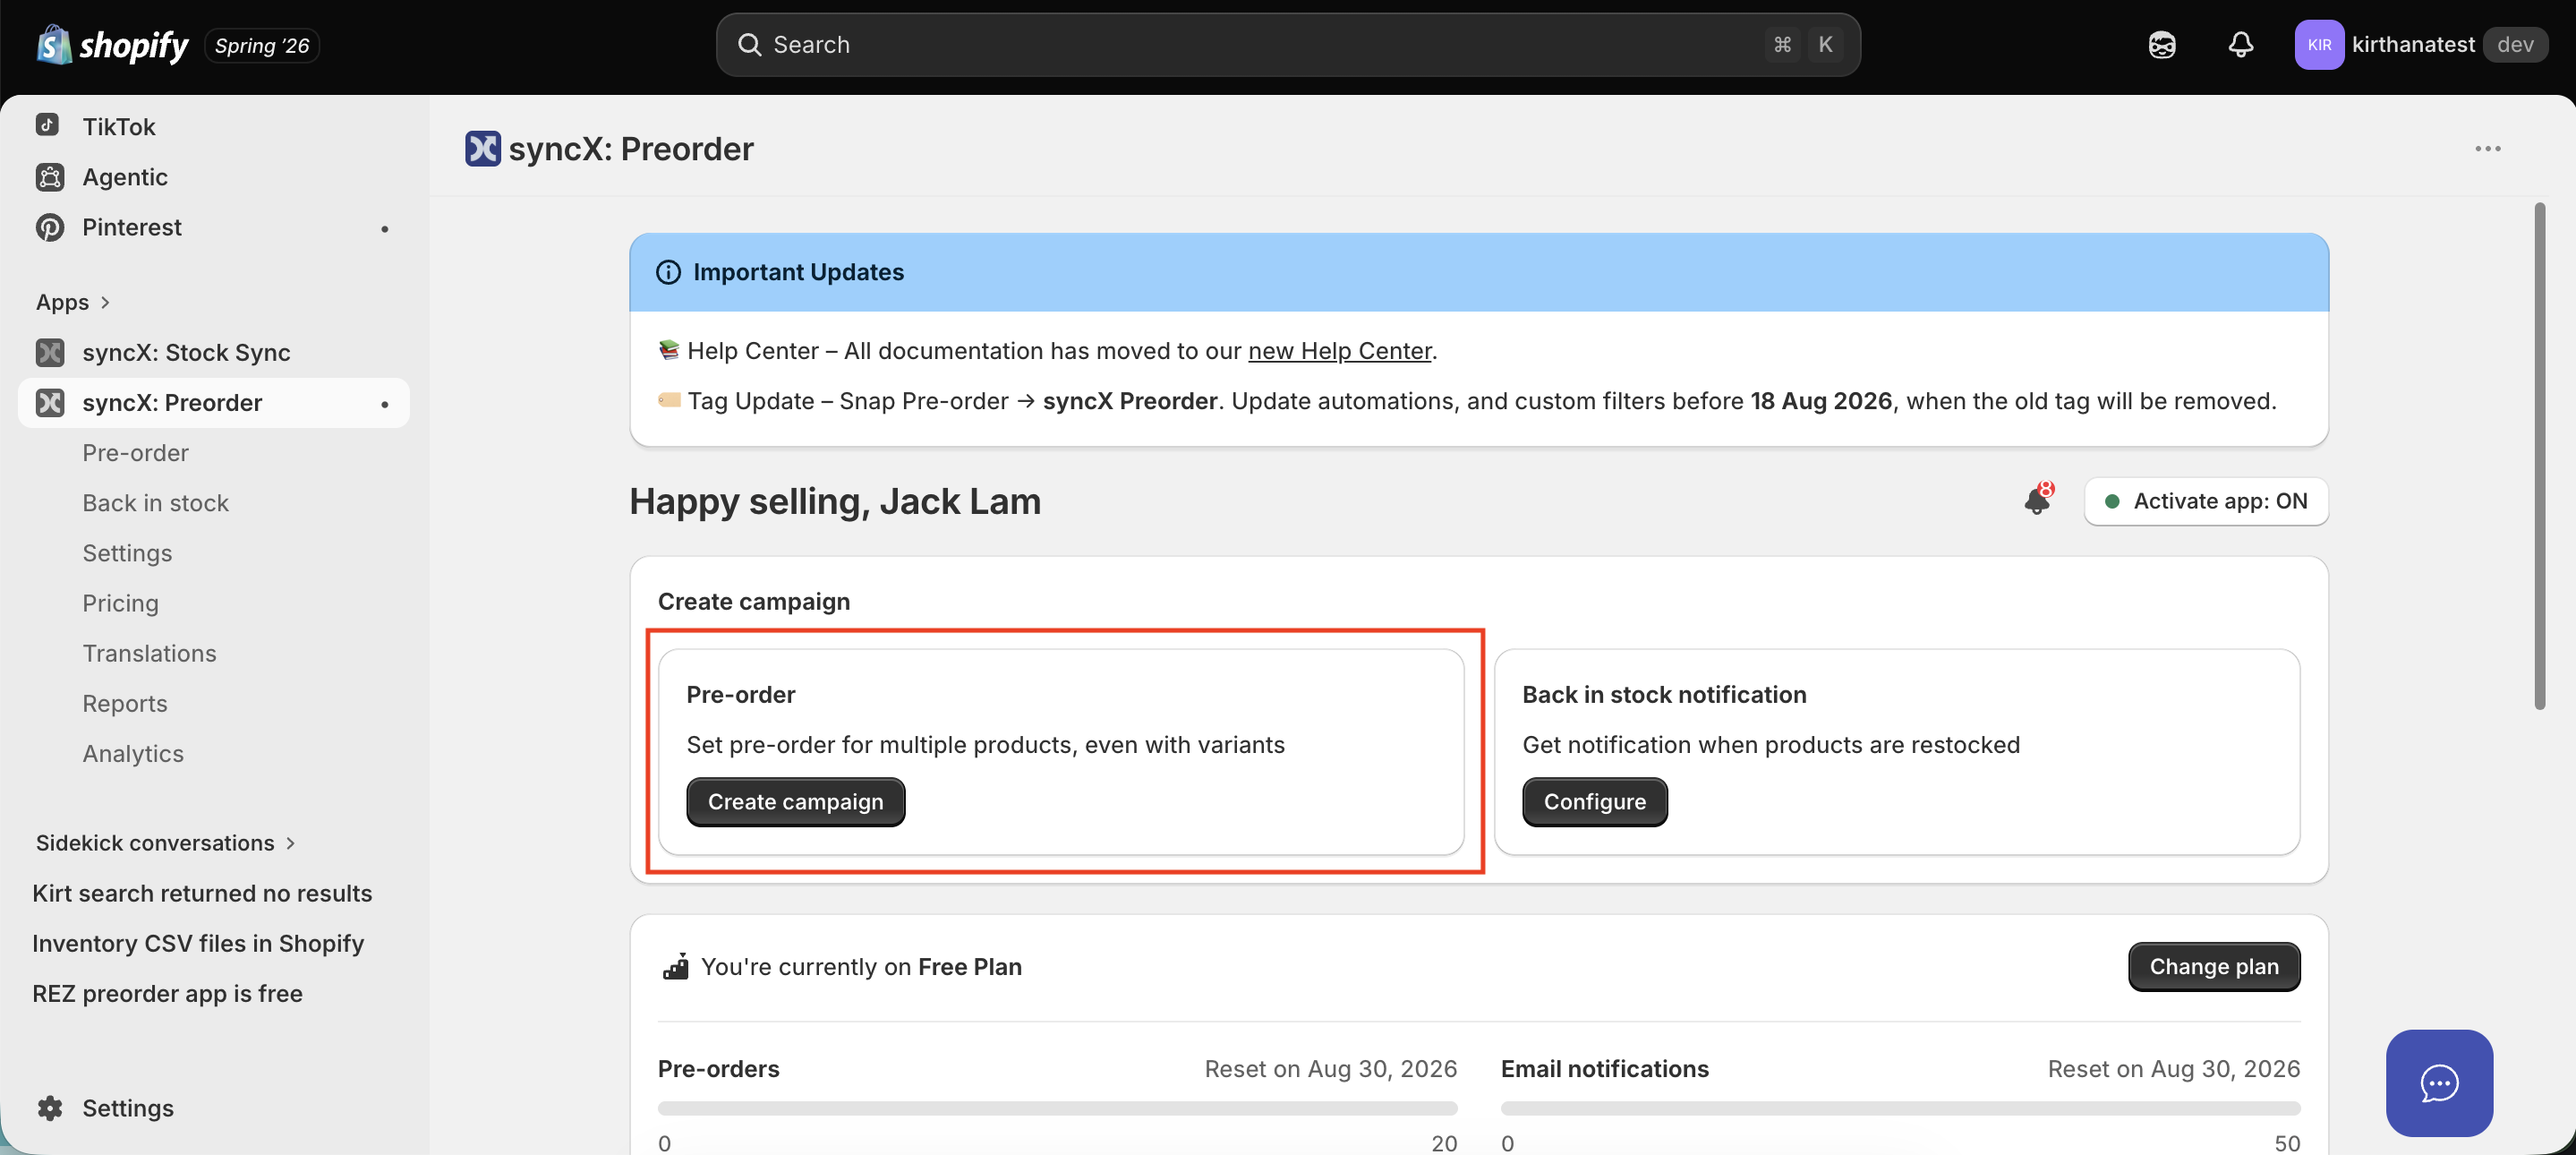The image size is (2576, 1155).
Task: Click the Change plan button
Action: [x=2213, y=967]
